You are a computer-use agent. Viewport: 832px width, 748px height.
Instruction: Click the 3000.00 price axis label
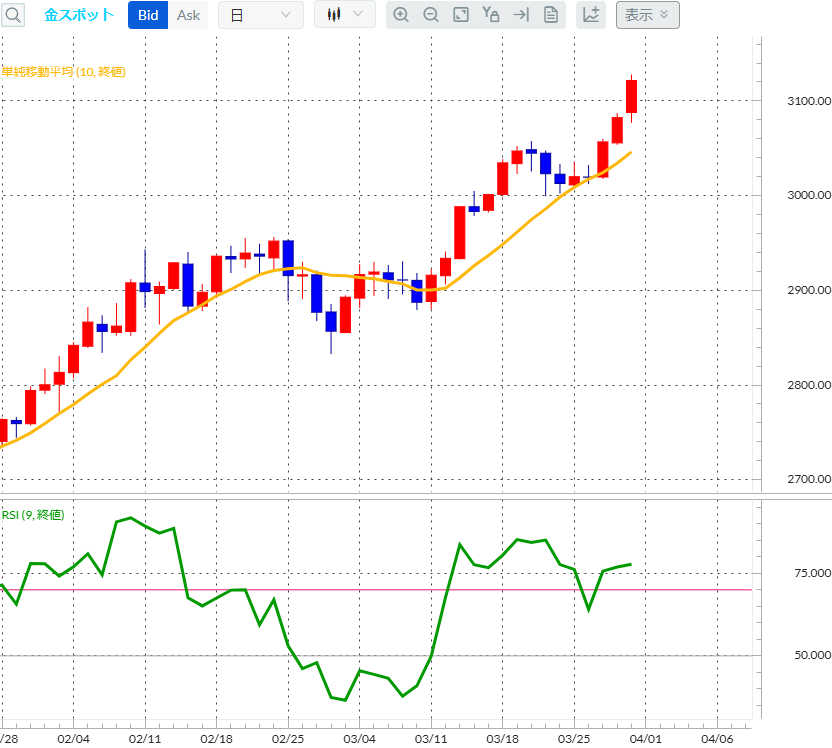(x=809, y=195)
